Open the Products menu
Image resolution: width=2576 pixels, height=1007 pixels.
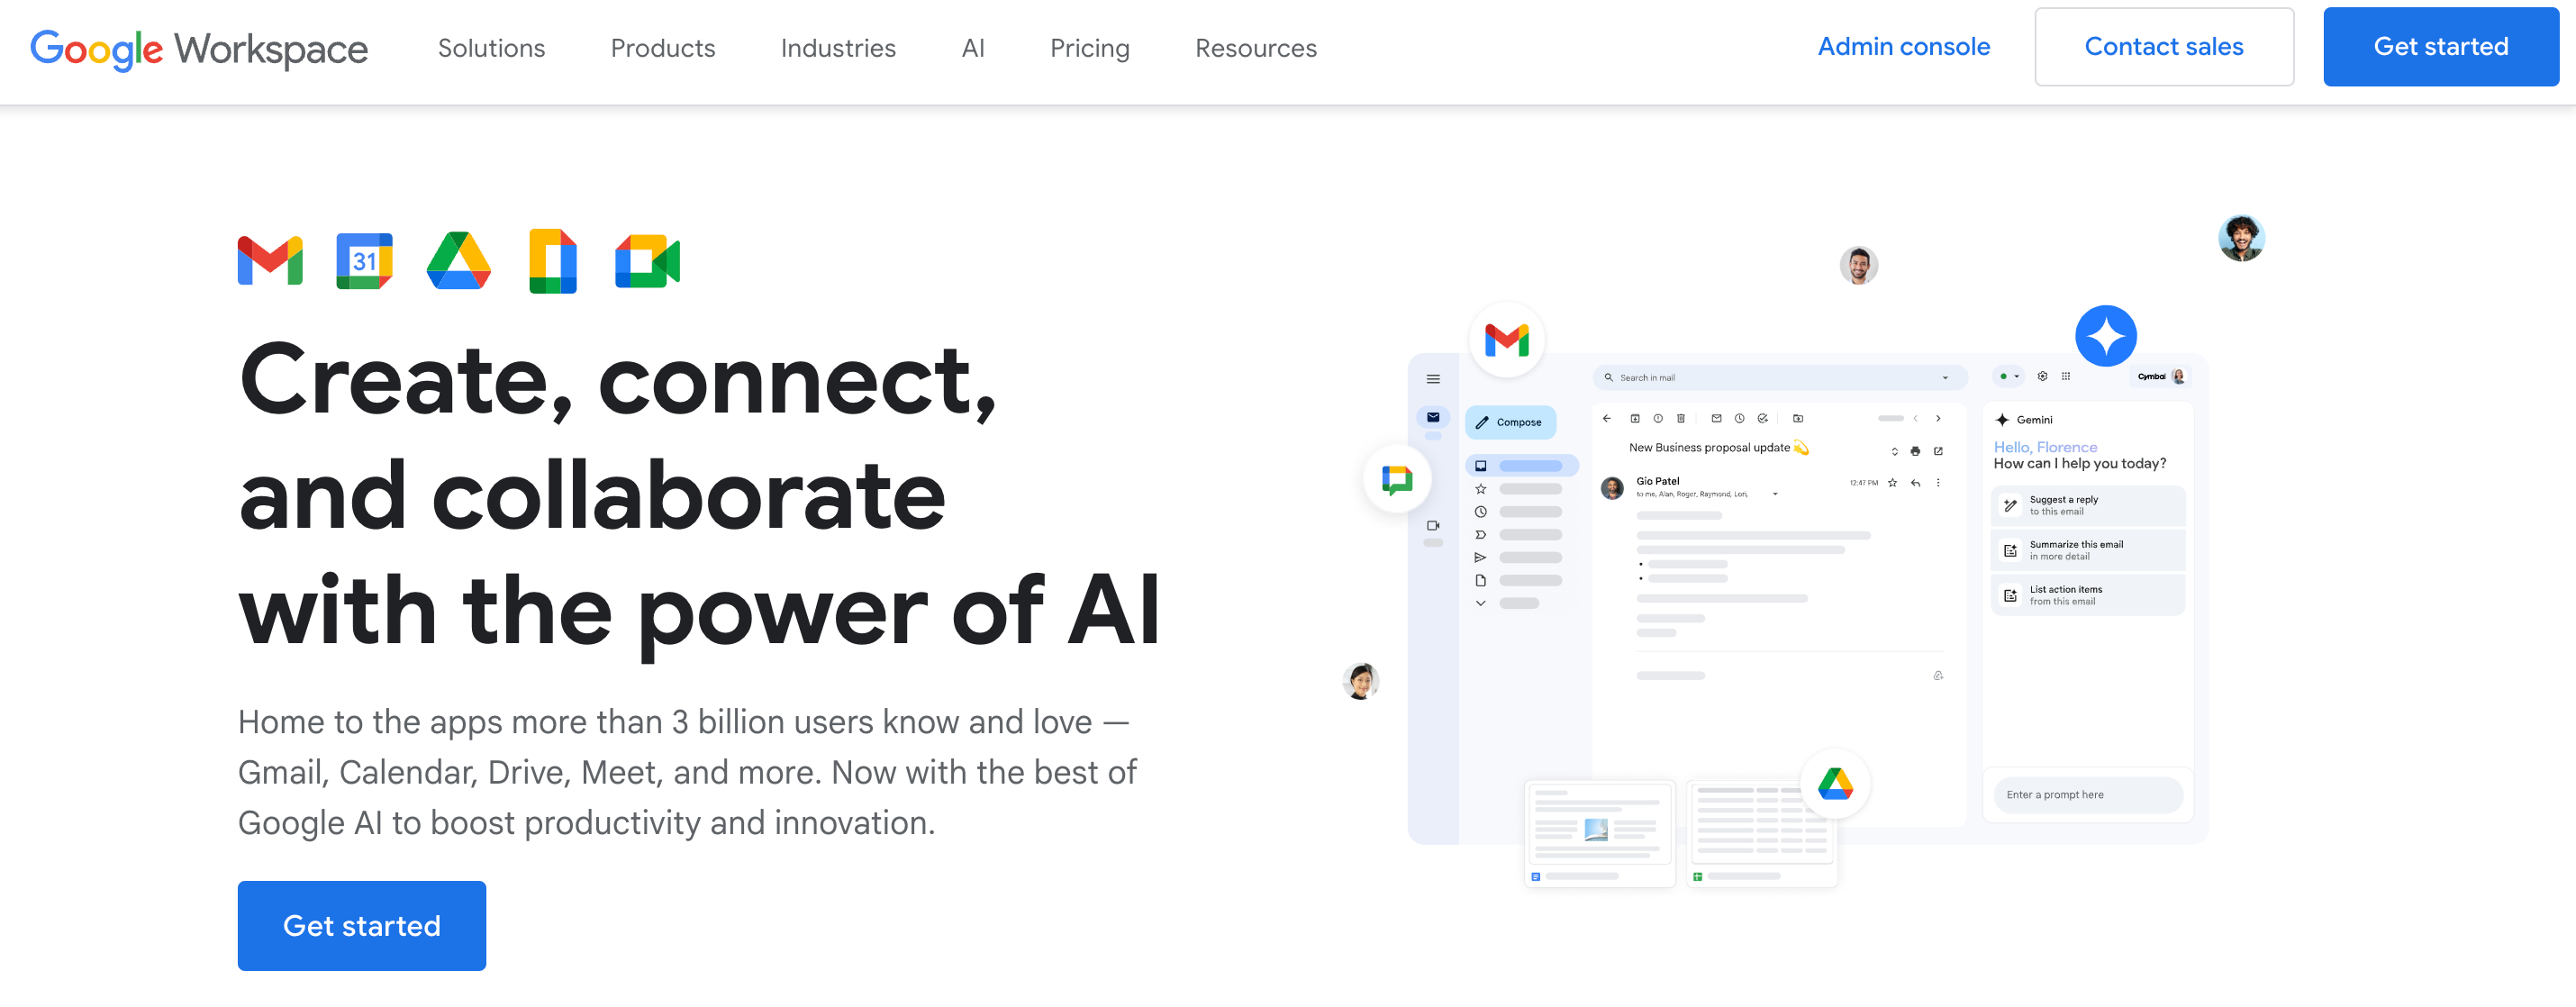click(663, 48)
